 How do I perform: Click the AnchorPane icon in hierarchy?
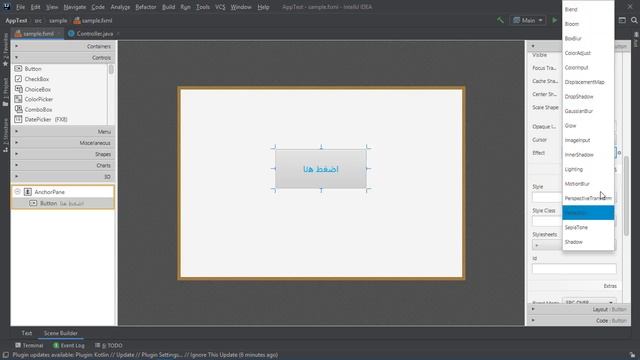pos(28,192)
